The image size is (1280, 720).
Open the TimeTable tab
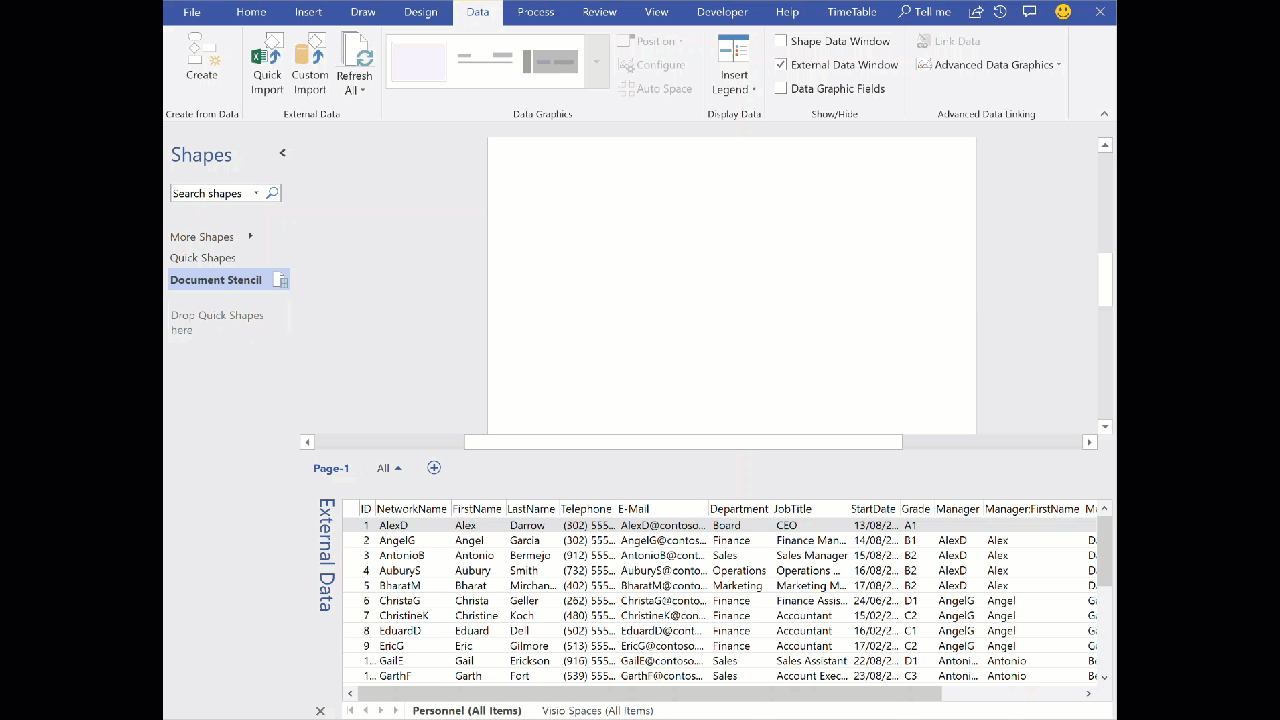[851, 12]
